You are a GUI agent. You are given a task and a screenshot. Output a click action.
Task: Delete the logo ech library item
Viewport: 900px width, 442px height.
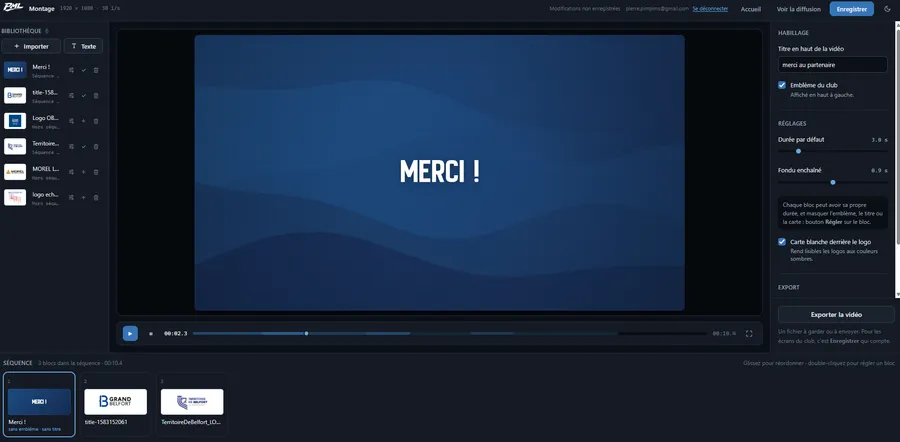point(96,197)
